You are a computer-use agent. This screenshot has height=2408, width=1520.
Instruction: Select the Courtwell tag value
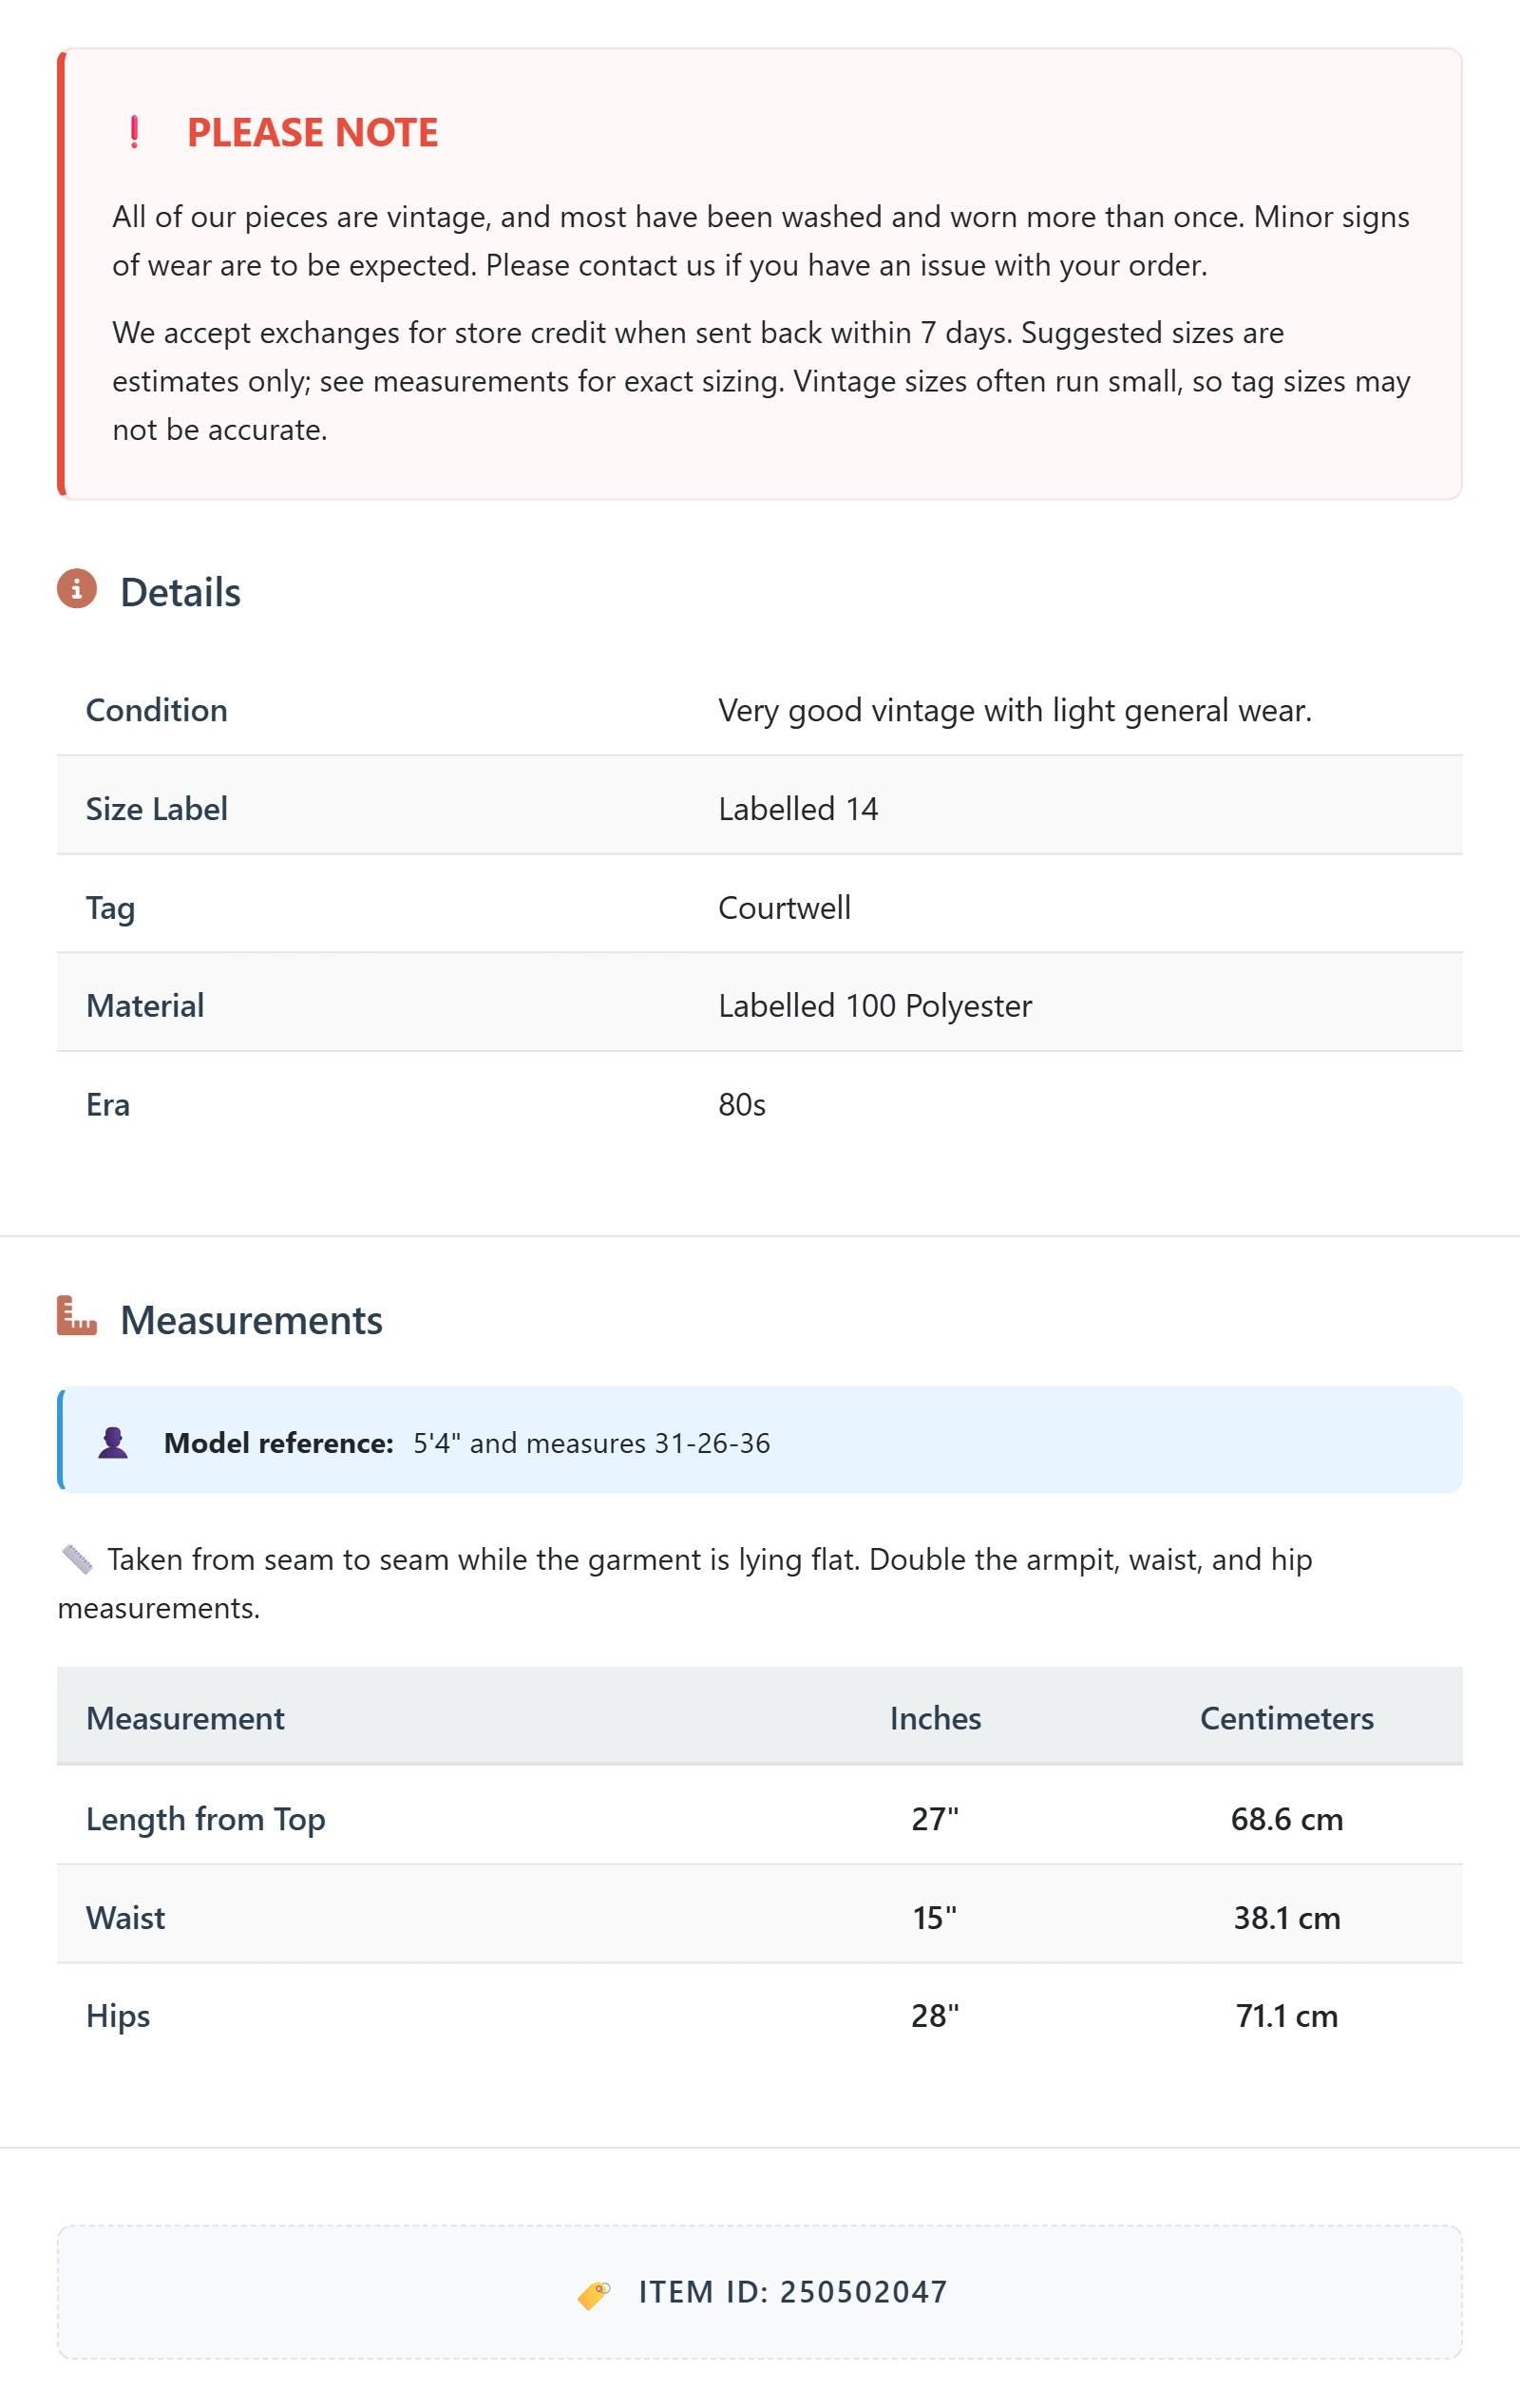[x=784, y=907]
